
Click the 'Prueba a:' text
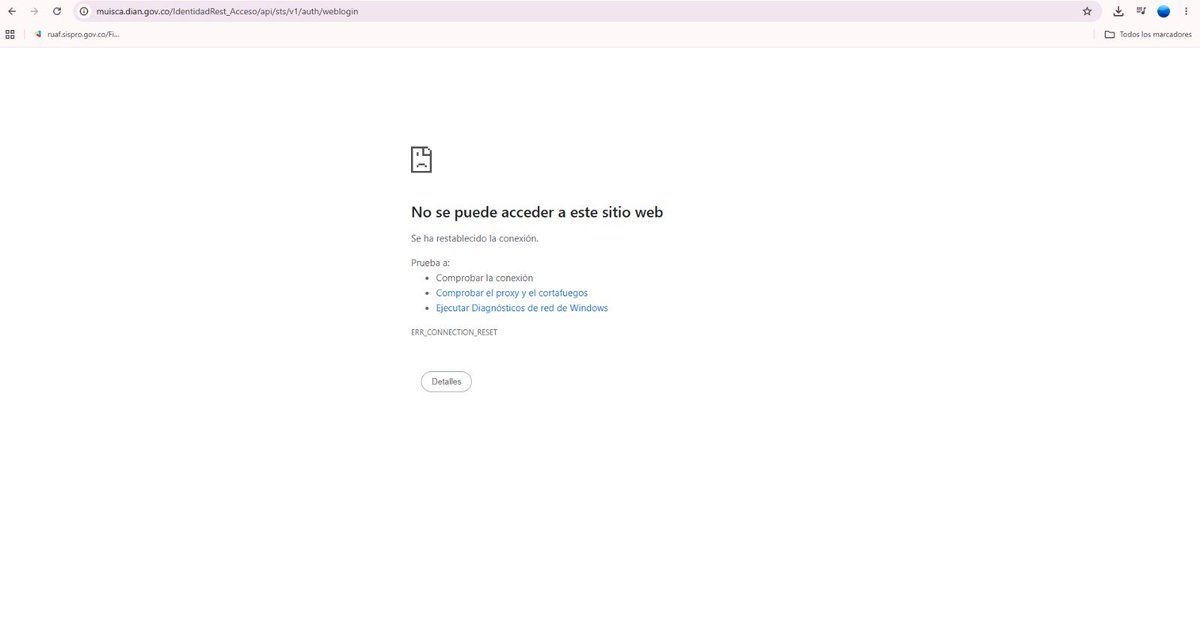click(431, 262)
